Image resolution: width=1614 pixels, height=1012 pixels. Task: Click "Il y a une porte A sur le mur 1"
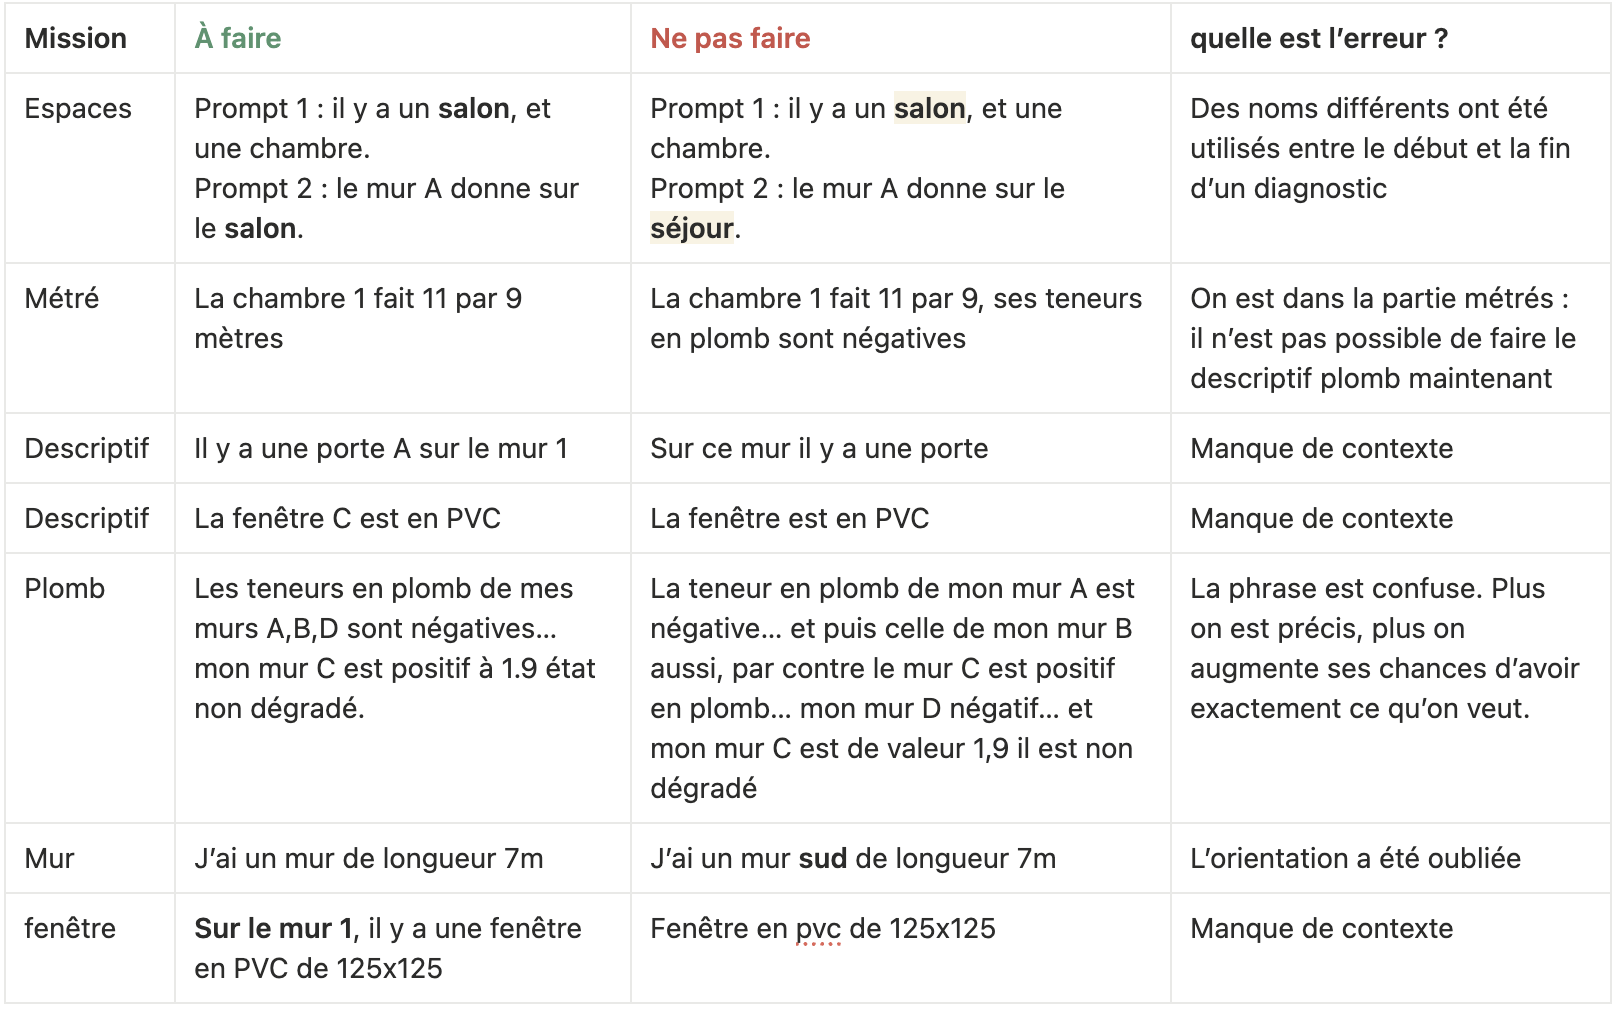381,449
